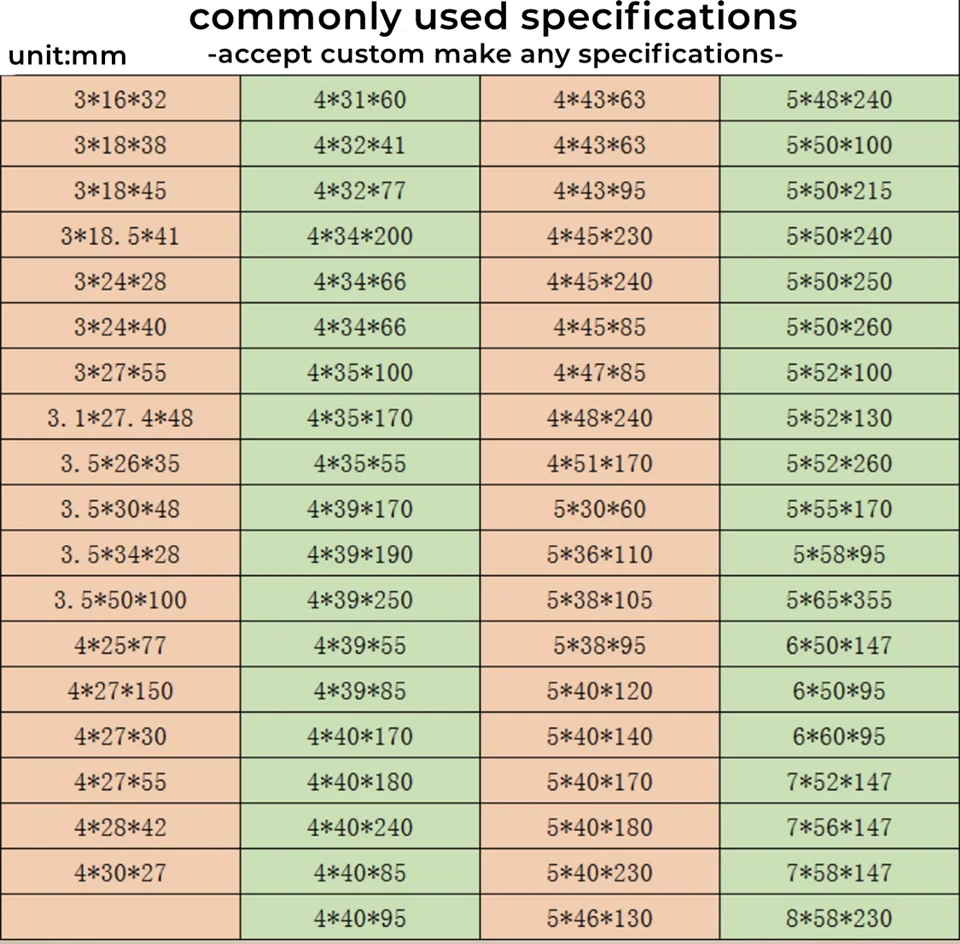Select the 4*34*200 cell
Screen dimensions: 960x944
point(360,237)
